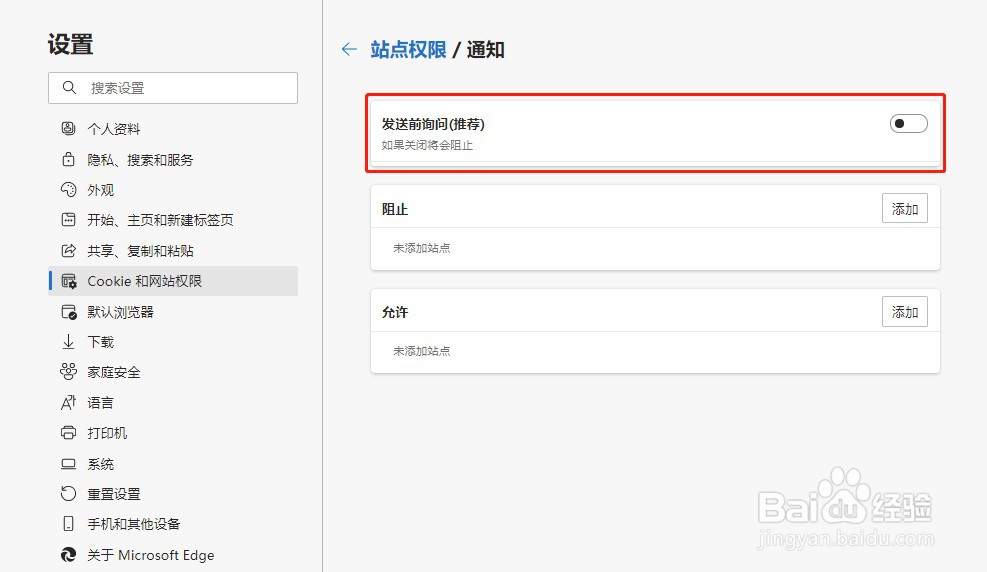Click the 如果关闭将会阻止 description text
Image resolution: width=987 pixels, height=572 pixels.
coord(427,145)
